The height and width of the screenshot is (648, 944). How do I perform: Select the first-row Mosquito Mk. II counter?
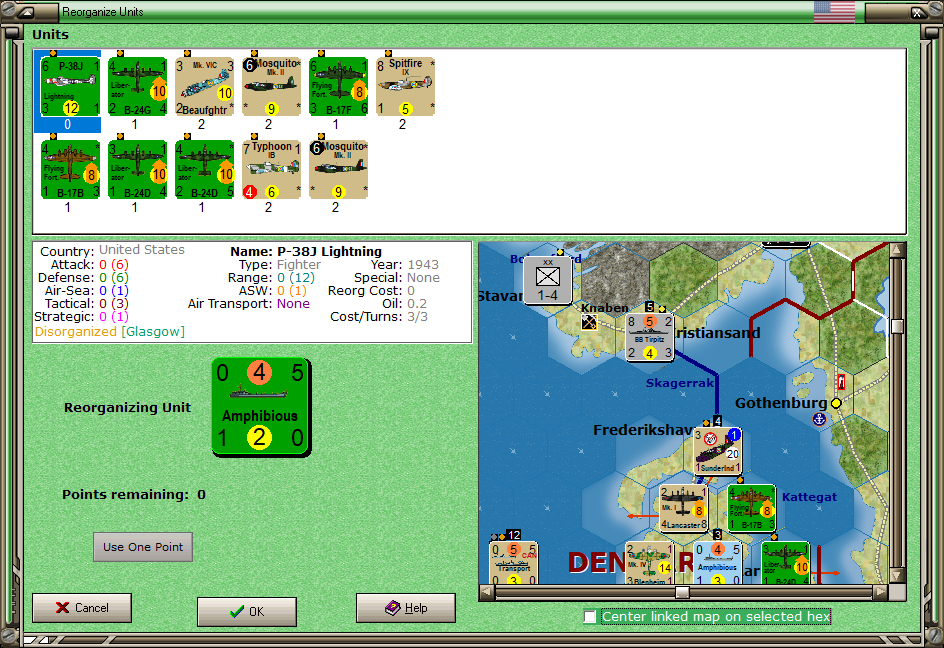click(272, 86)
